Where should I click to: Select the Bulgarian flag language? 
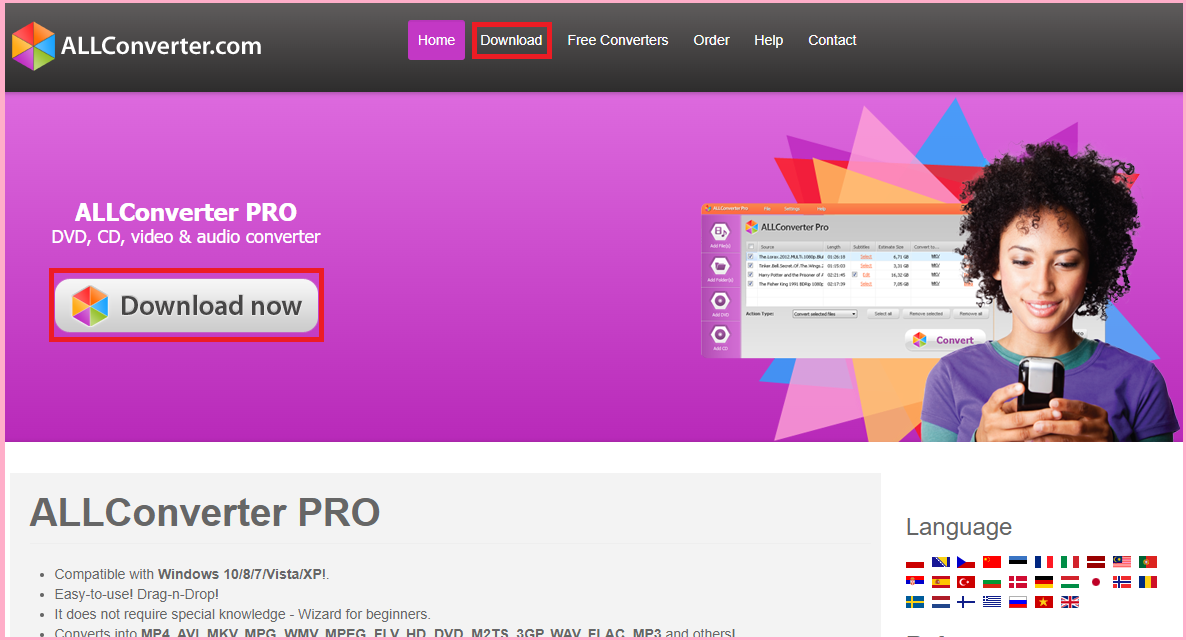pos(992,582)
